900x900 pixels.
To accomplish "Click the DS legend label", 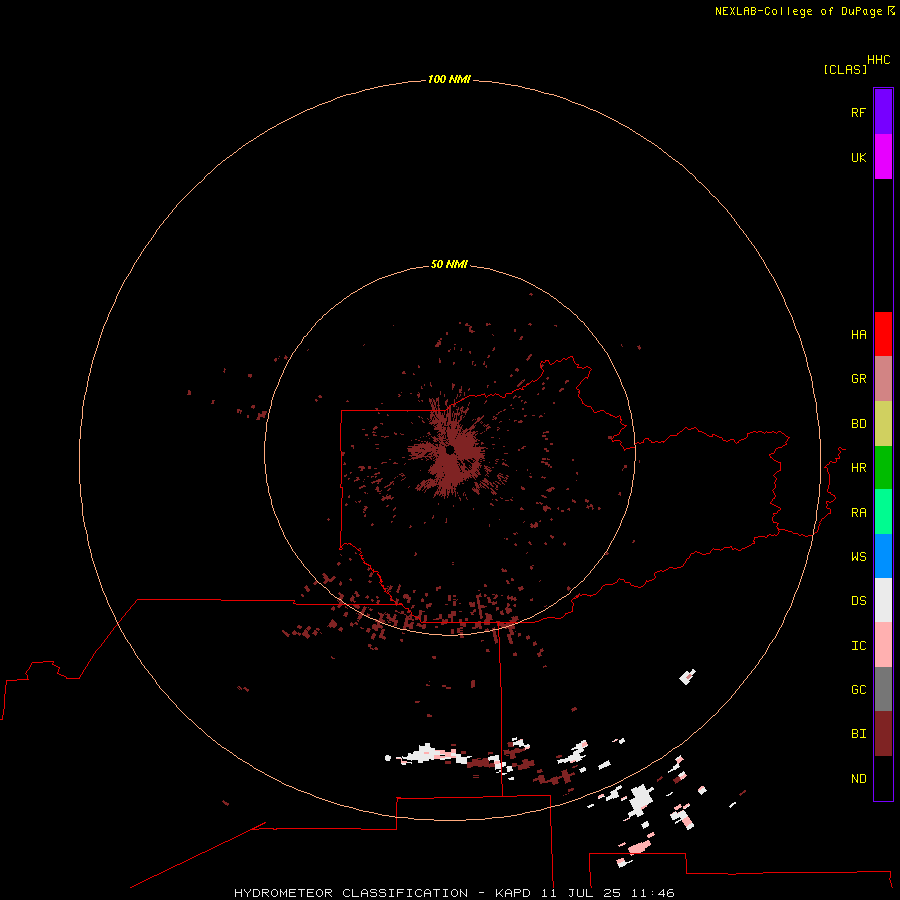I will click(x=858, y=601).
